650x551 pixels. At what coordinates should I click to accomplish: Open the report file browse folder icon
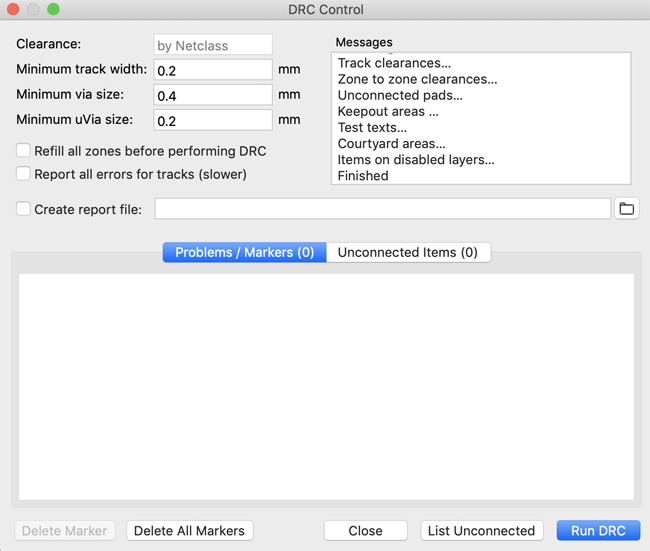tap(626, 209)
